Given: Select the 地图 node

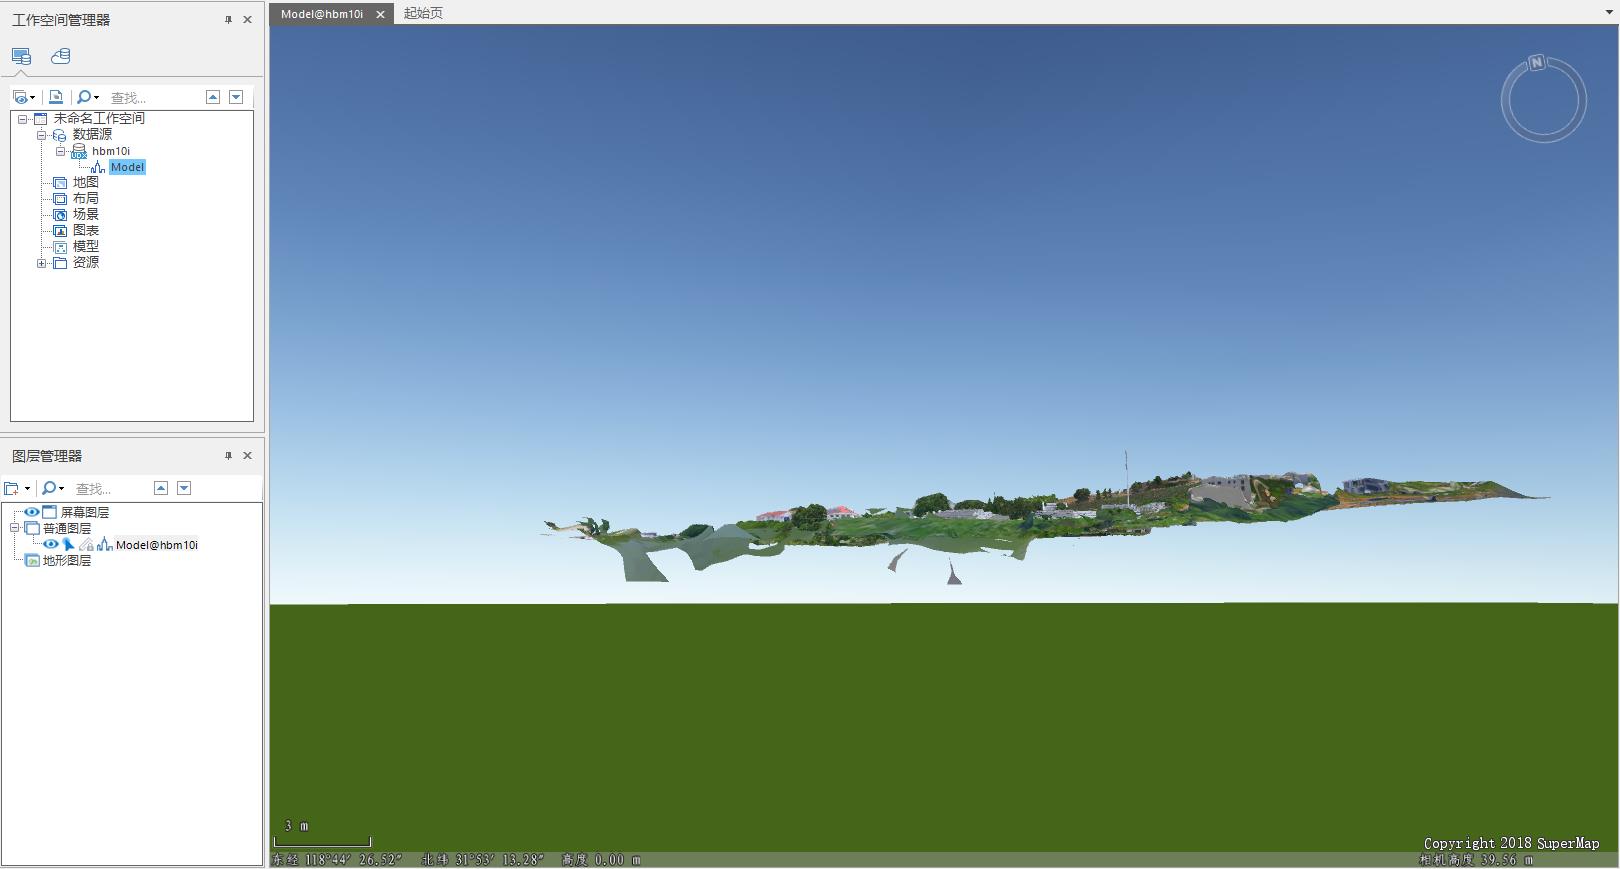Looking at the screenshot, I should pyautogui.click(x=85, y=182).
